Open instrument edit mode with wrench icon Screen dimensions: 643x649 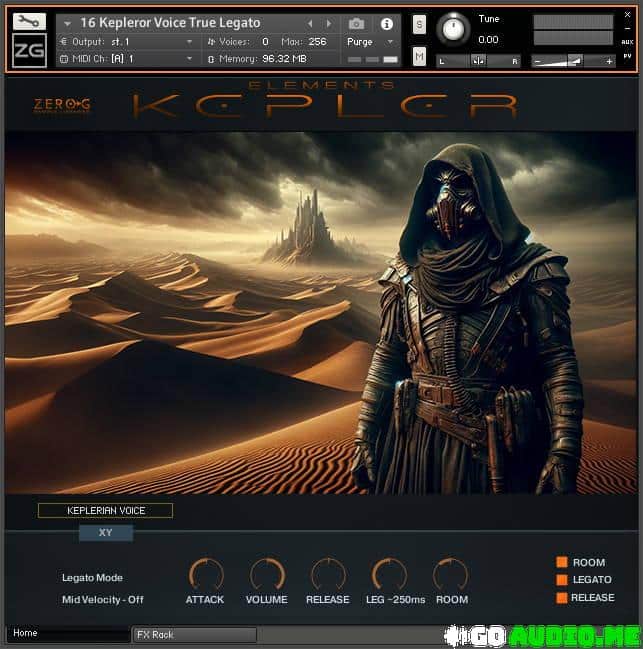29,21
